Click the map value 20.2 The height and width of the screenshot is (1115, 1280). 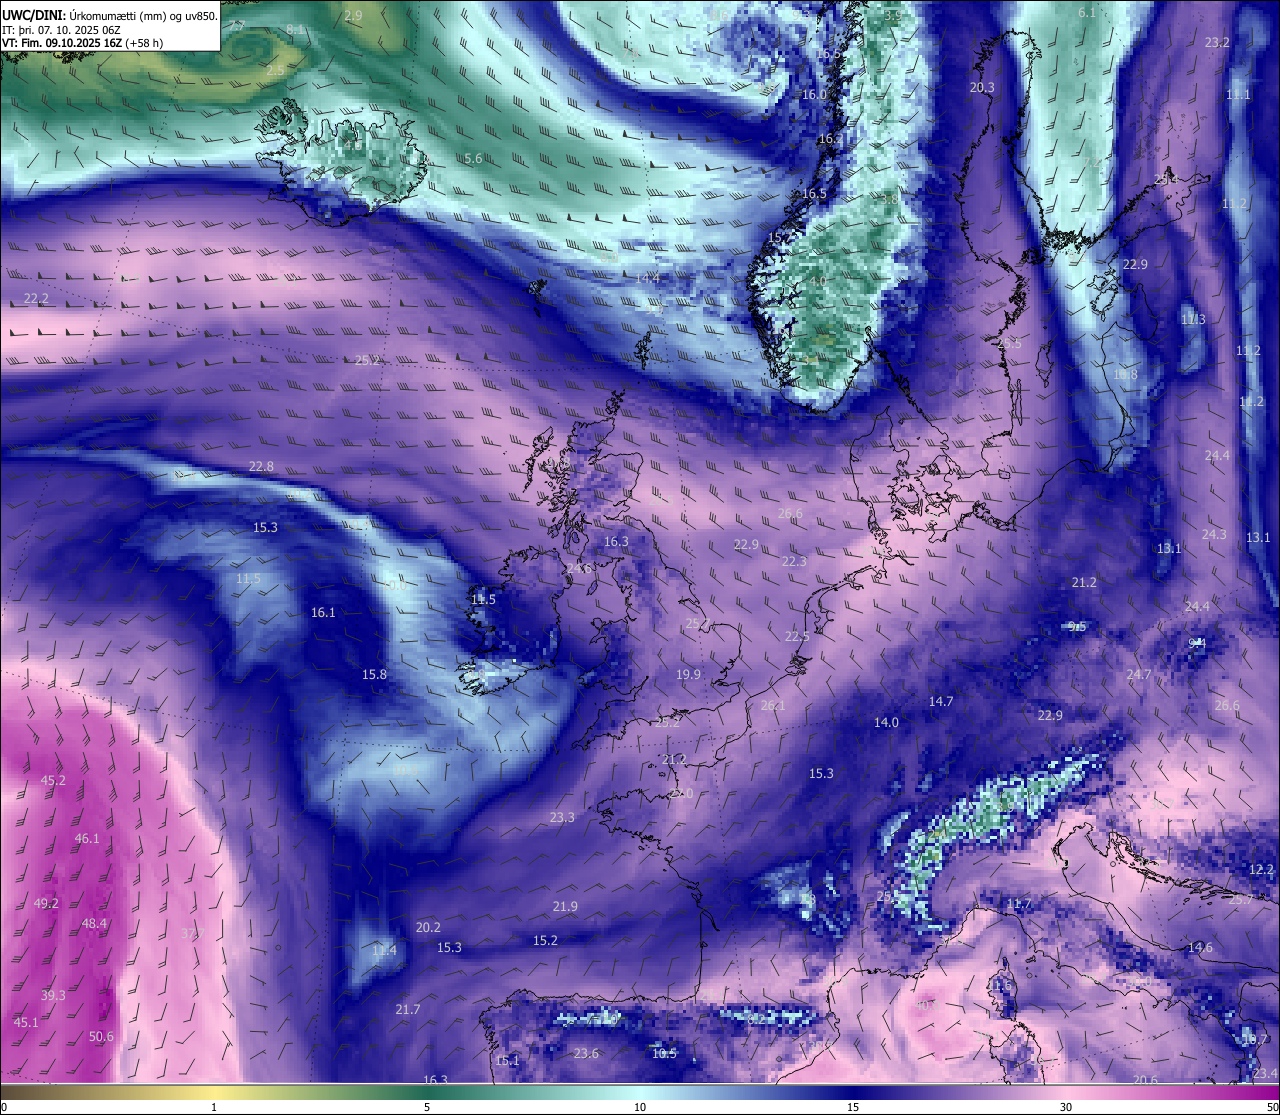(x=428, y=927)
